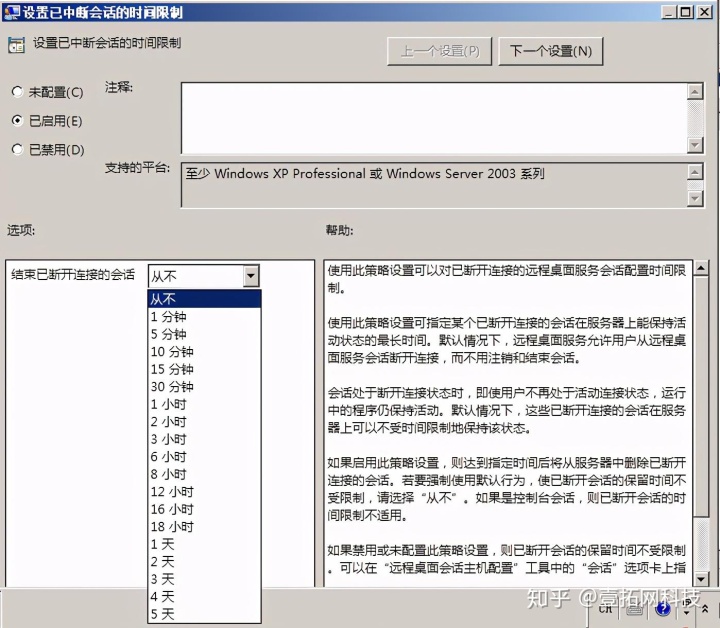Select the 已启用(E) radio button

pos(17,121)
